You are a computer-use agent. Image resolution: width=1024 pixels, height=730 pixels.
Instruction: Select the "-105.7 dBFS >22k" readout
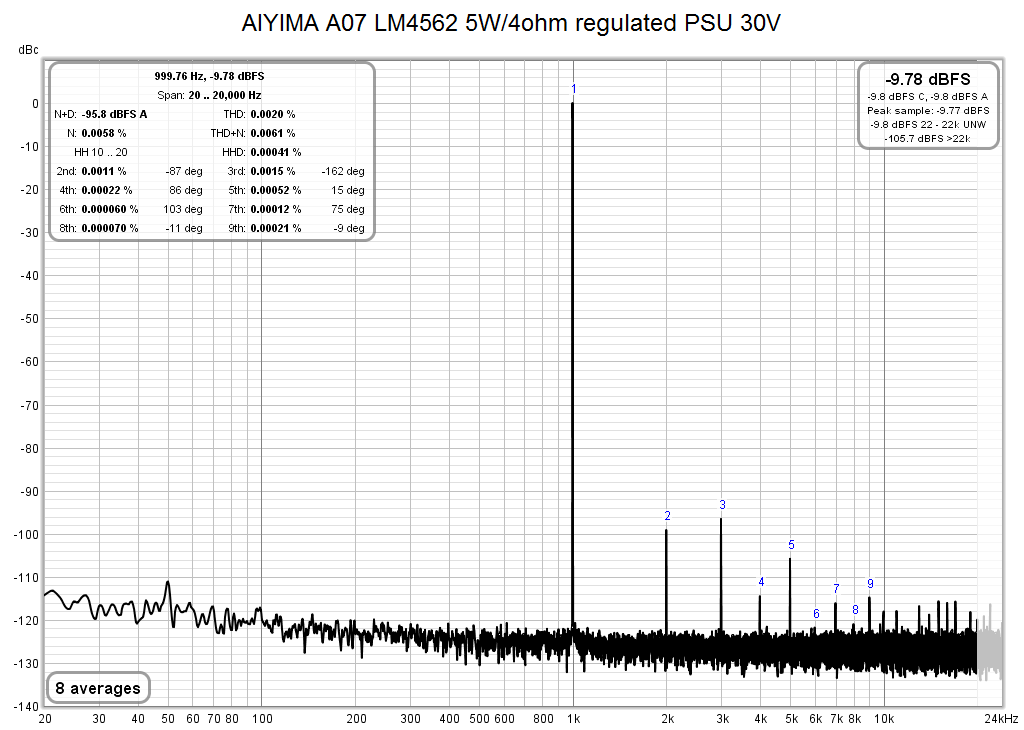tap(928, 138)
